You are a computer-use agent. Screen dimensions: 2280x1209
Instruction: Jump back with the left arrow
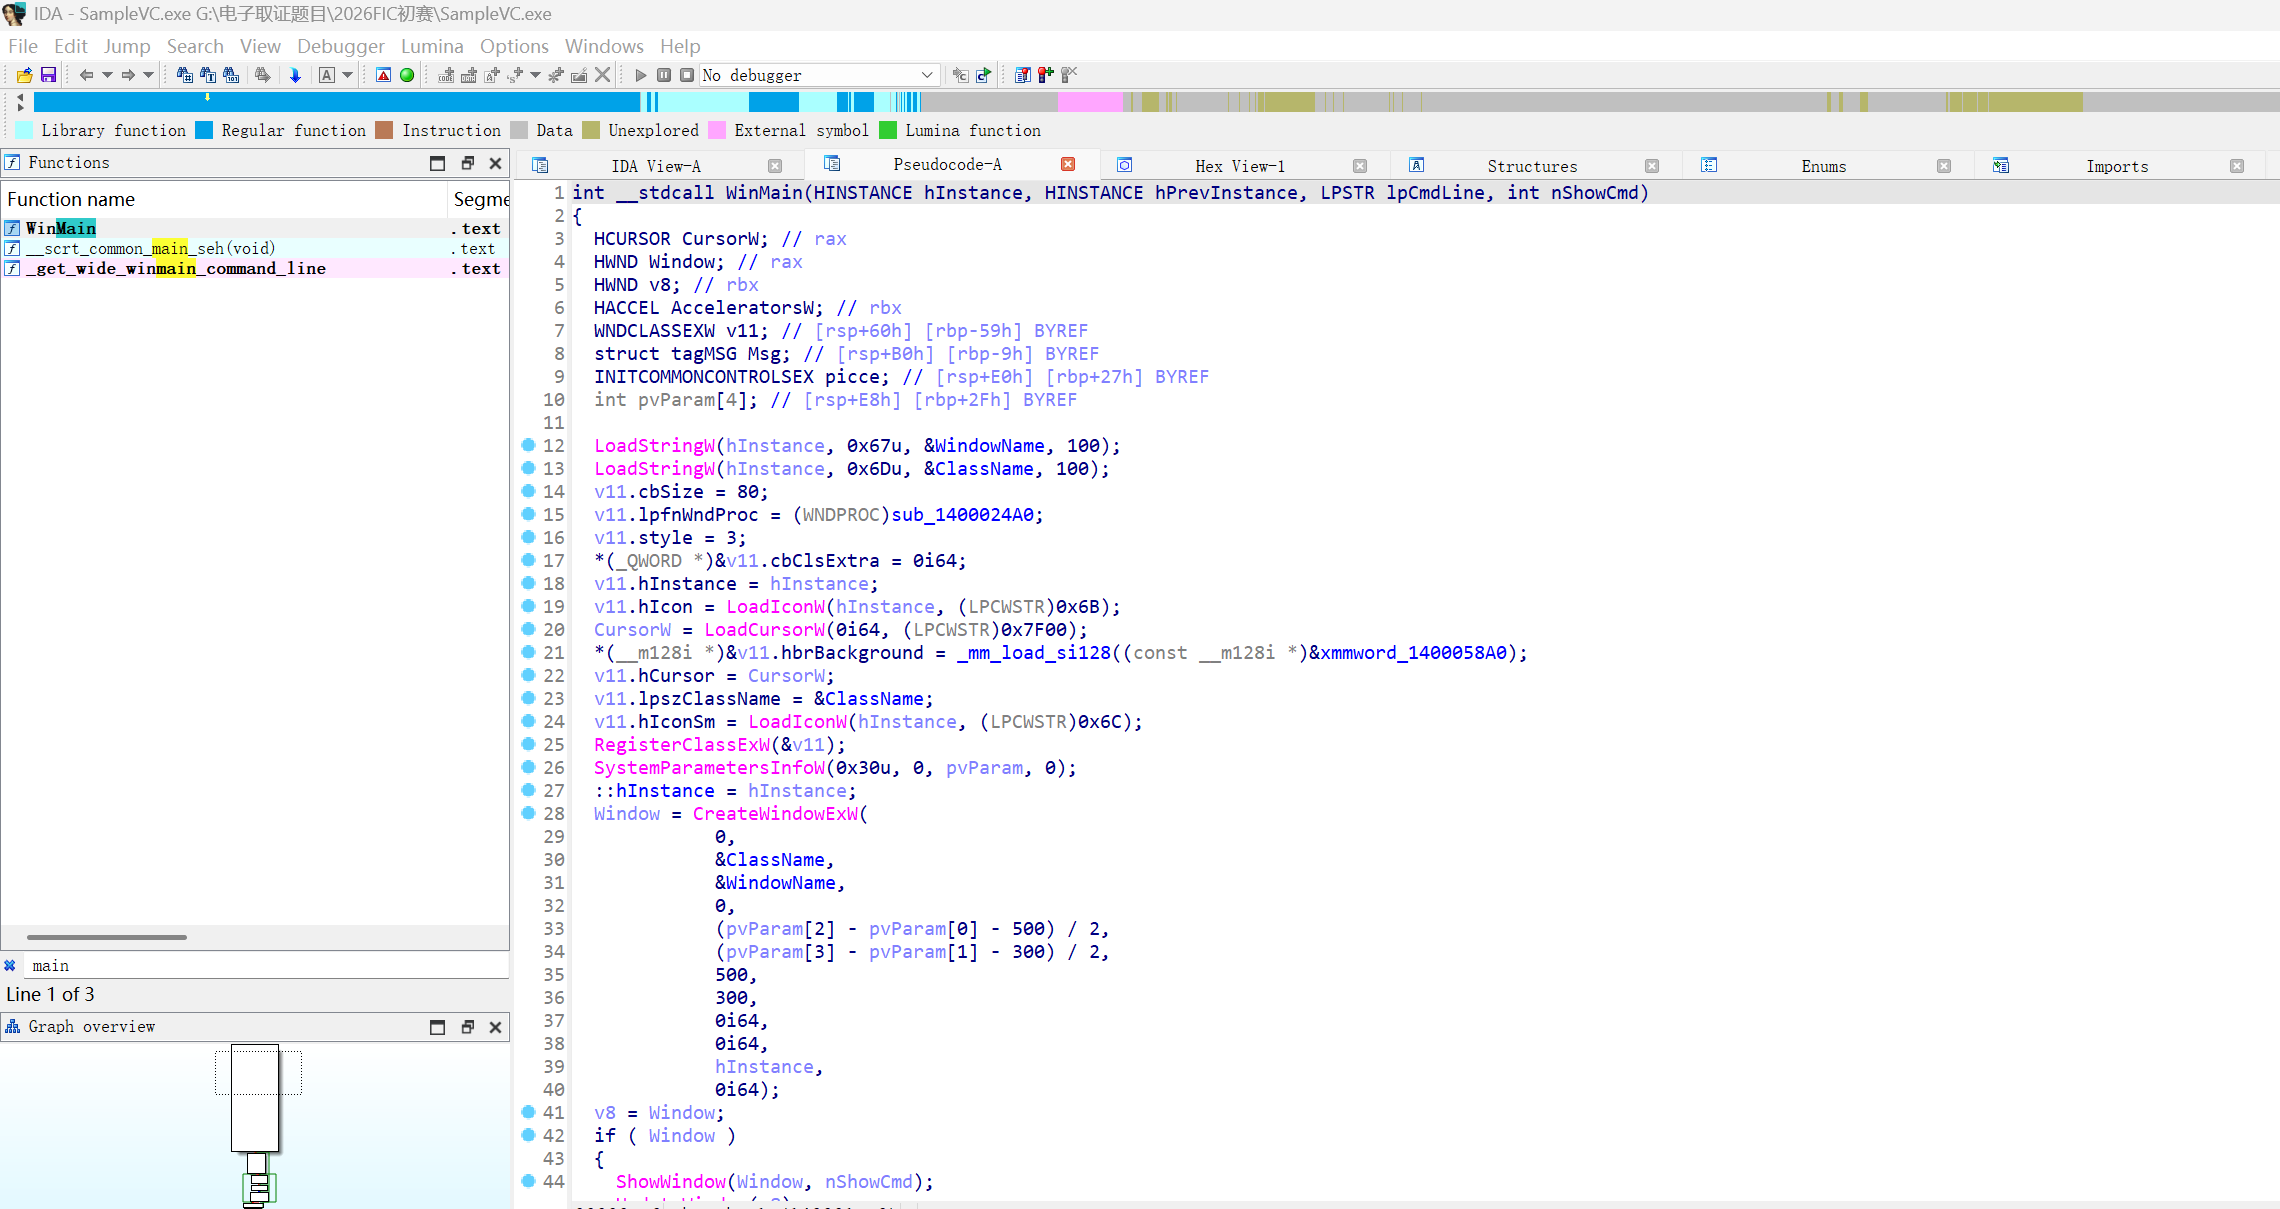[86, 75]
